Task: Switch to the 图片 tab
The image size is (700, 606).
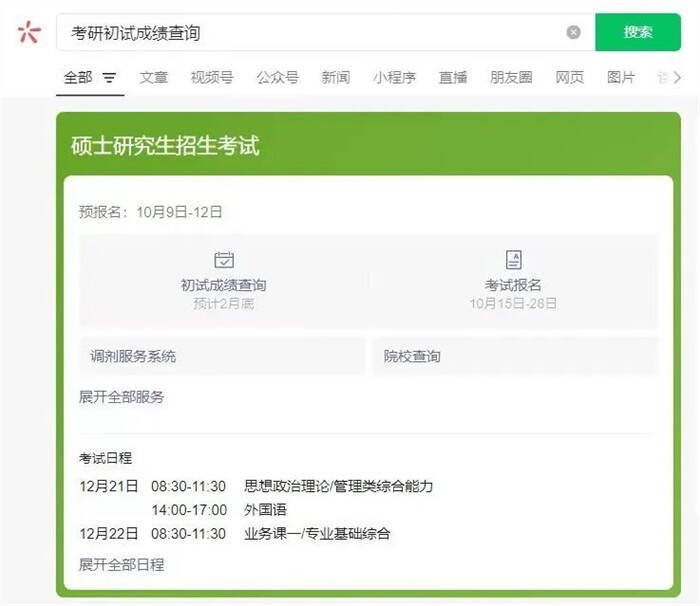Action: [621, 78]
